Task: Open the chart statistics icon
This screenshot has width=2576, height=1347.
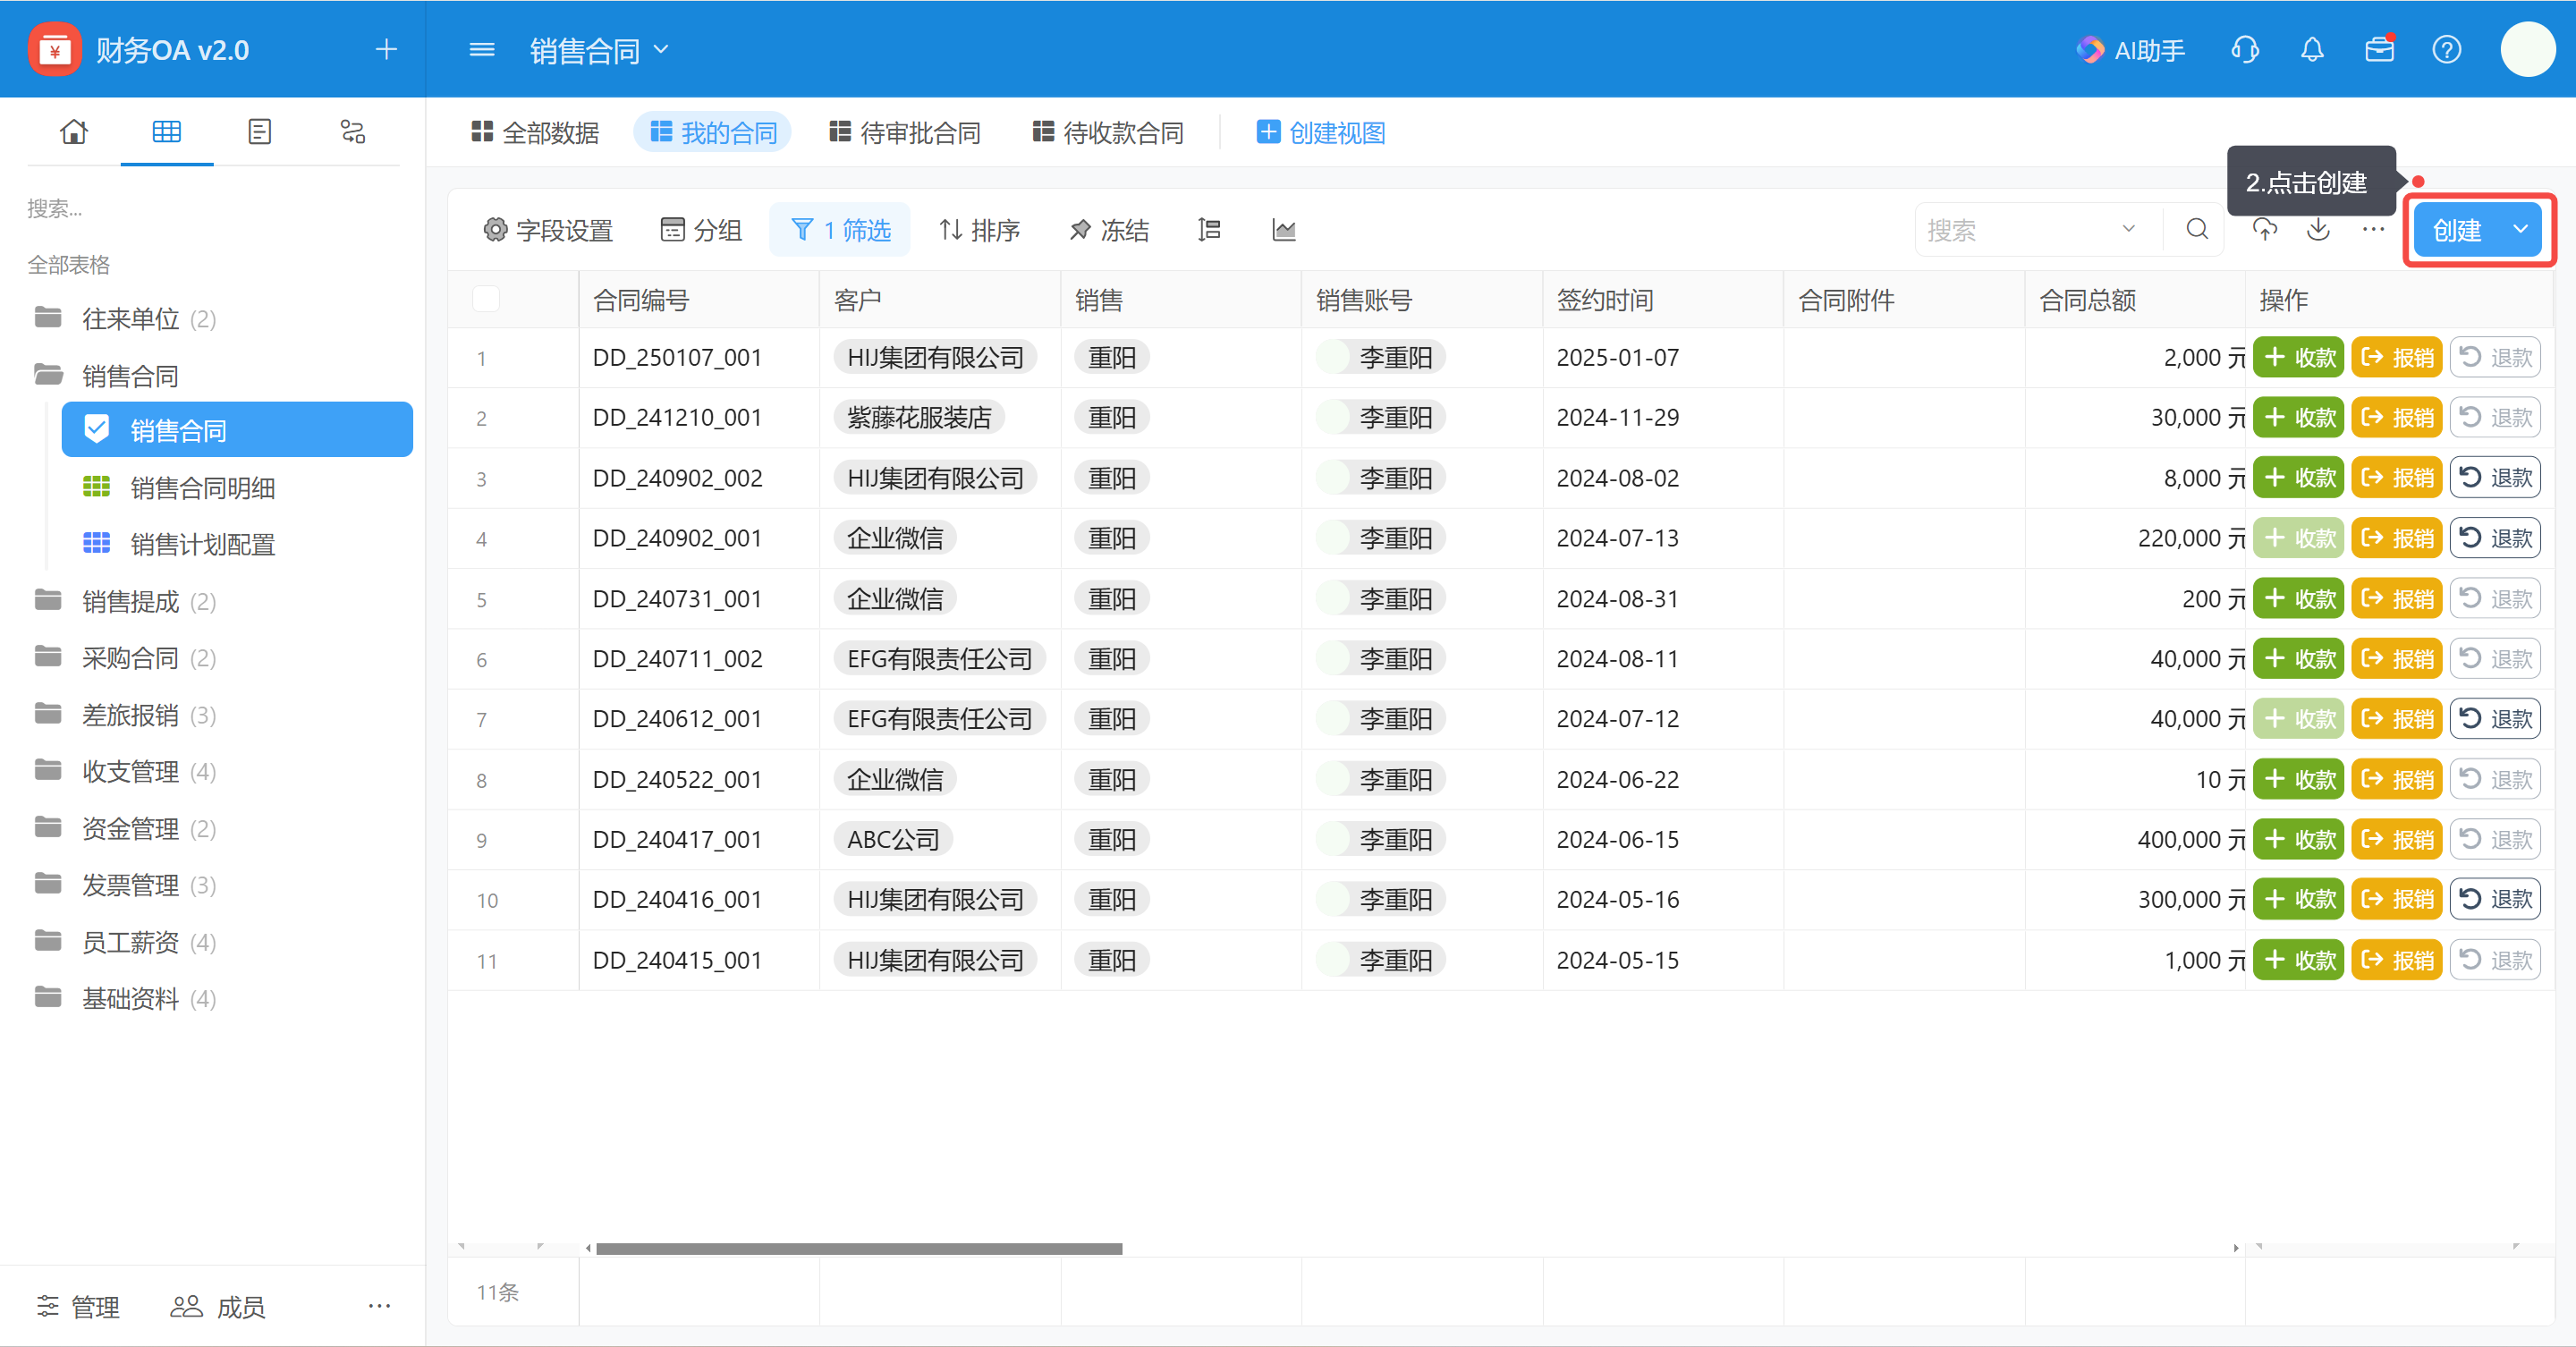Action: coord(1284,230)
